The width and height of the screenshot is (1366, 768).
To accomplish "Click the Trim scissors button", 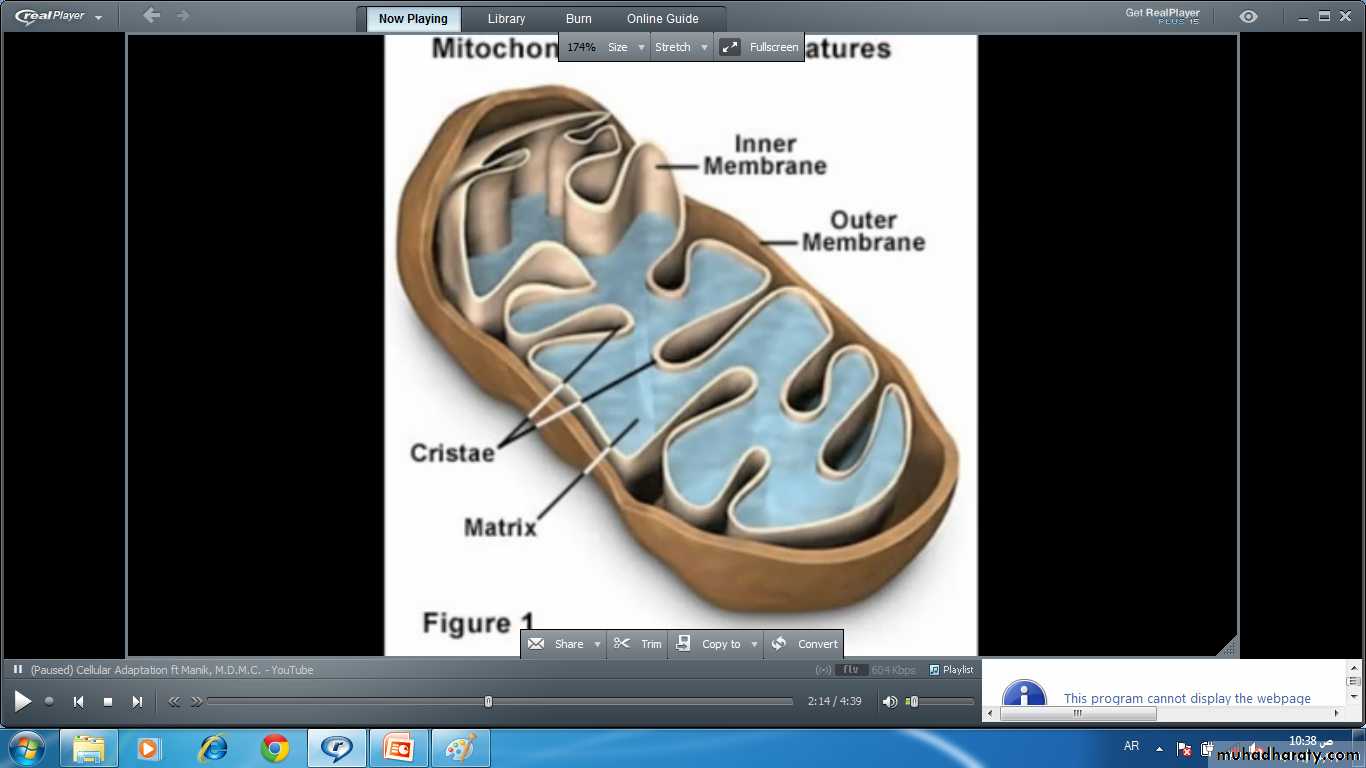I will [x=638, y=644].
